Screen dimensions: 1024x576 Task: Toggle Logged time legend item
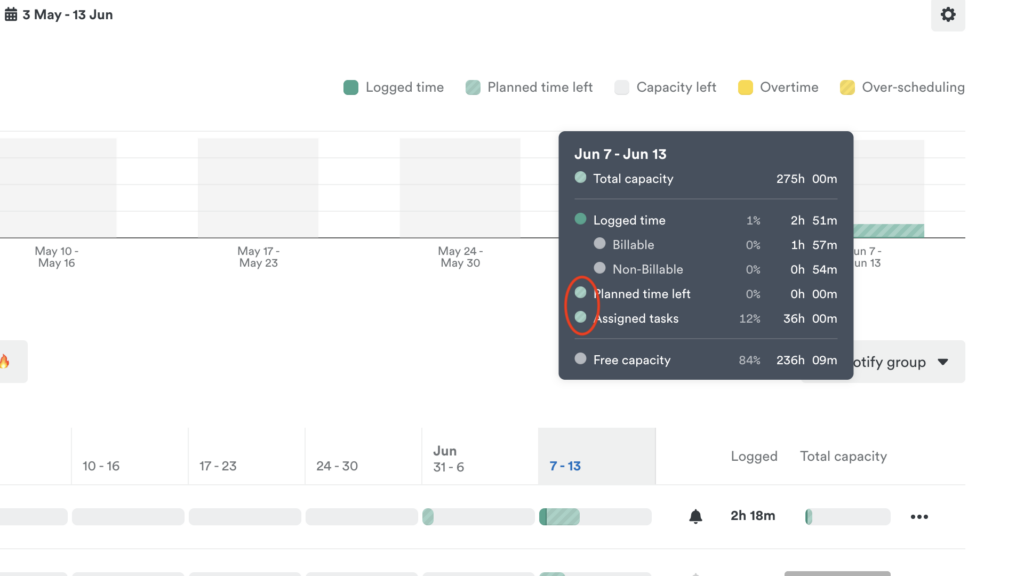coord(393,88)
